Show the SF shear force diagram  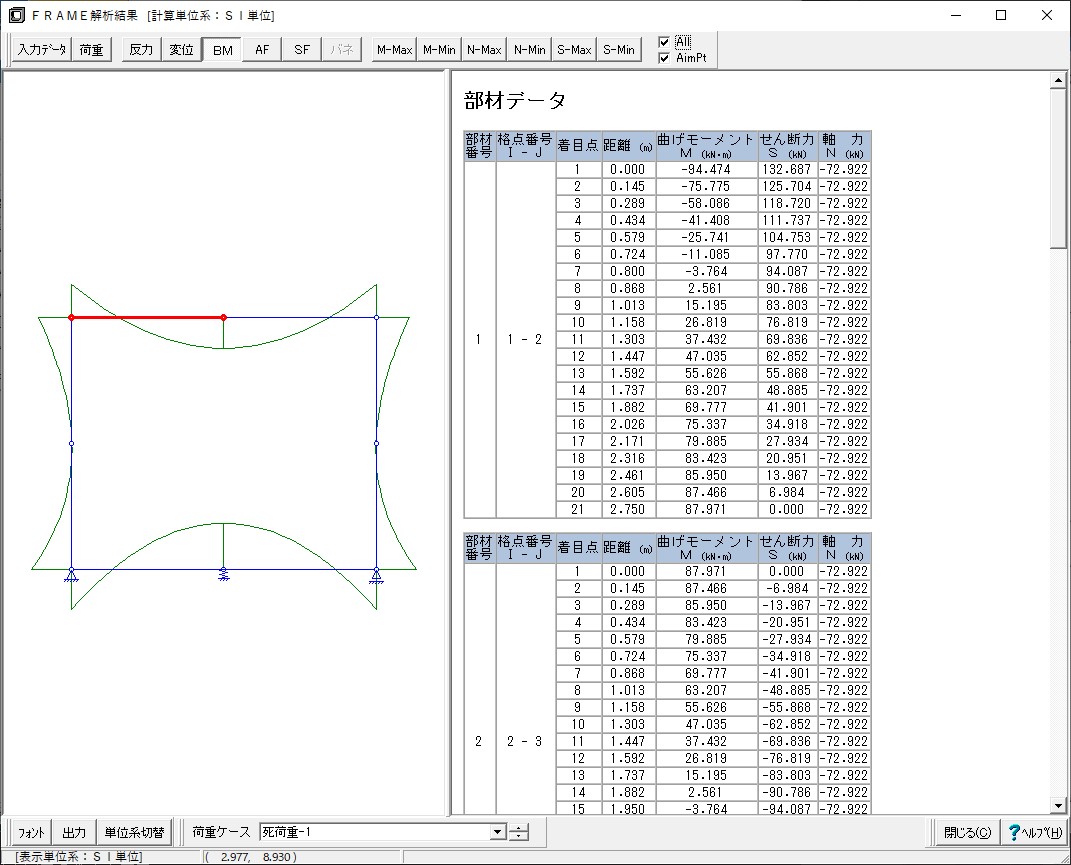coord(302,50)
